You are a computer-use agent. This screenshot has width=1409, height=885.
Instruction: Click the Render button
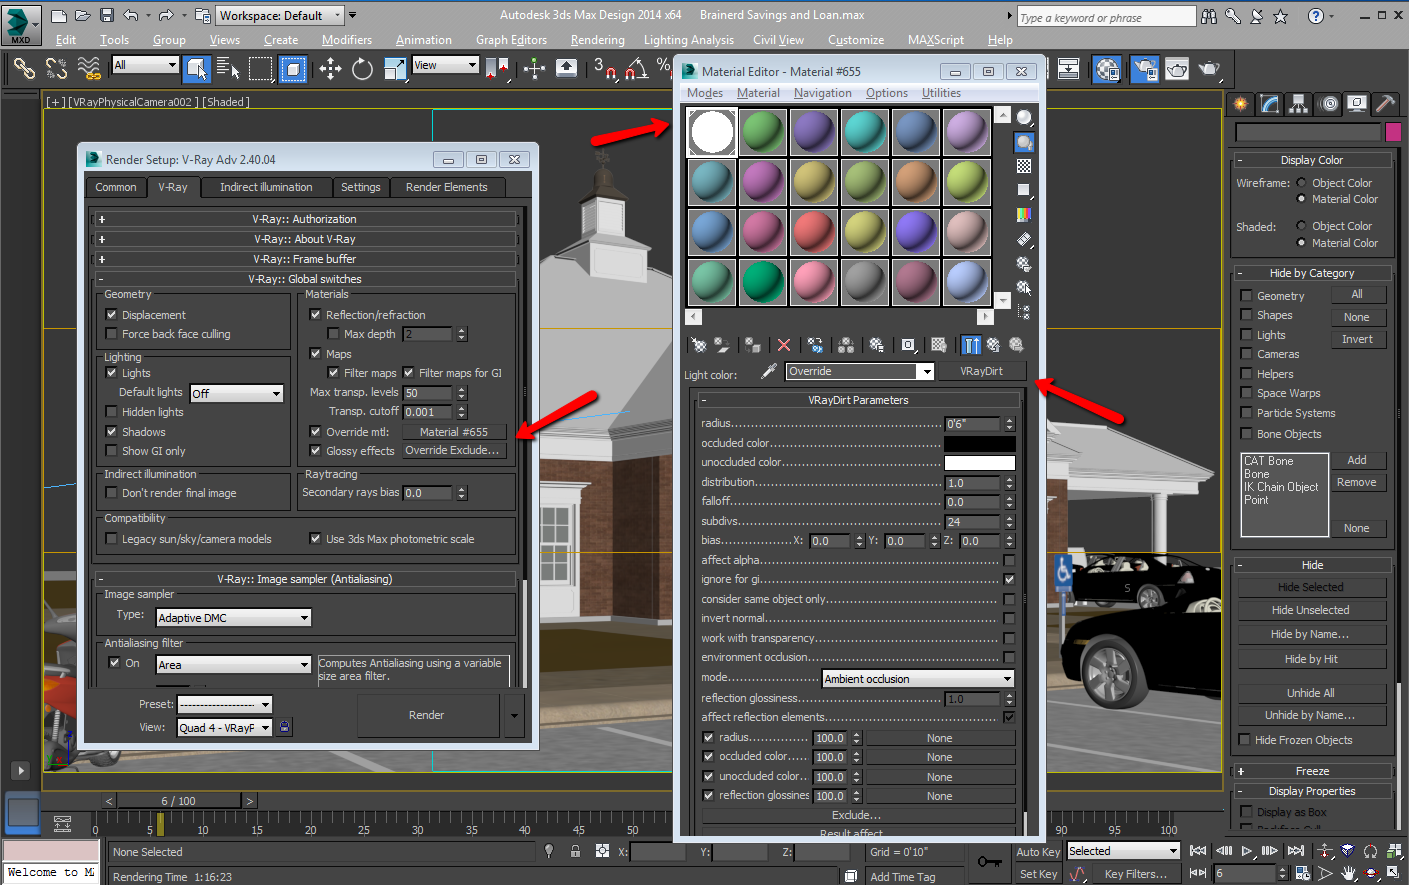coord(427,715)
